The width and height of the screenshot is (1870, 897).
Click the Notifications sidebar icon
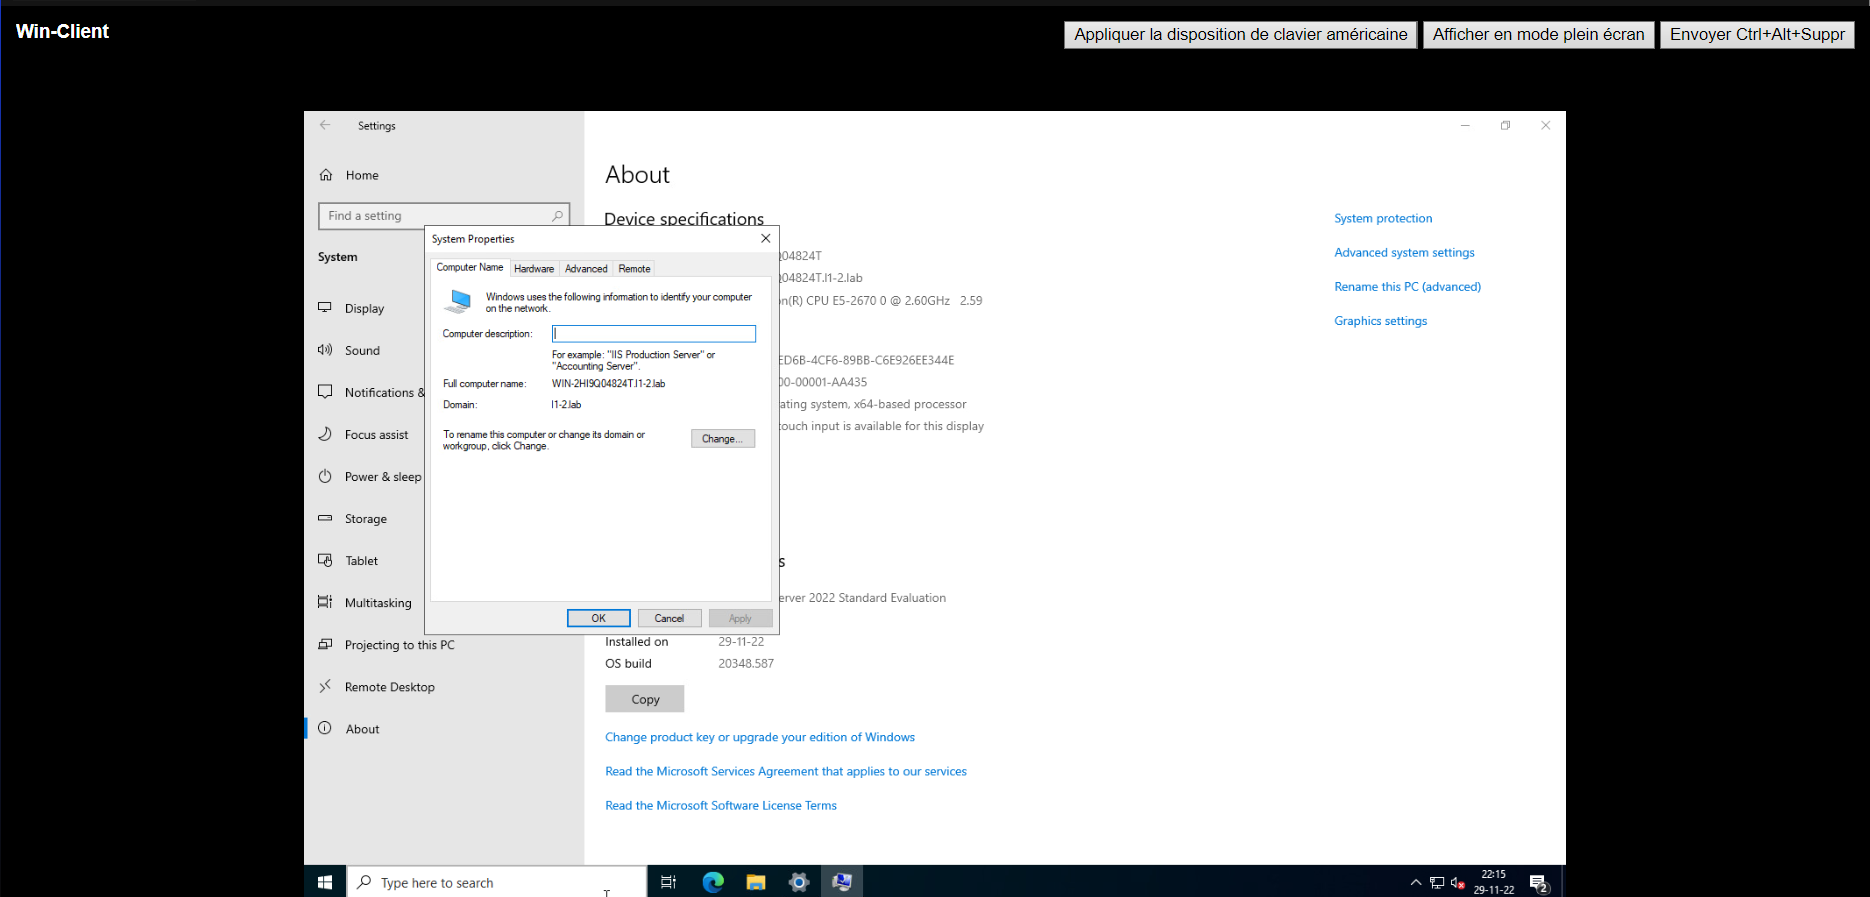(x=325, y=392)
